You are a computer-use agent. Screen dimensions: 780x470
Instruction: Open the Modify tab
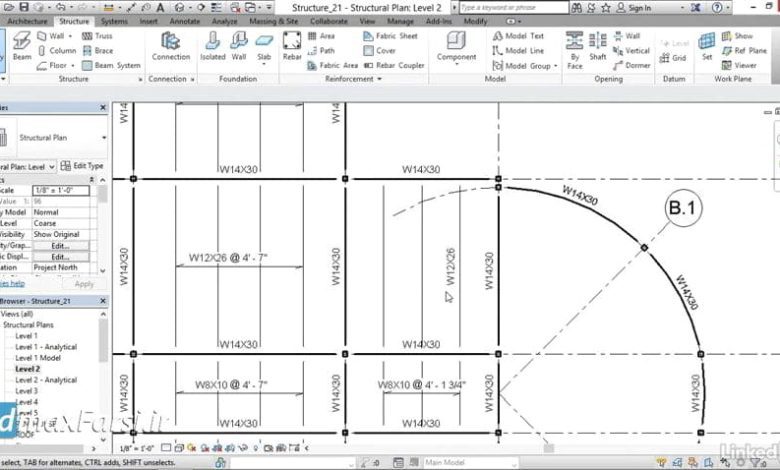point(475,21)
